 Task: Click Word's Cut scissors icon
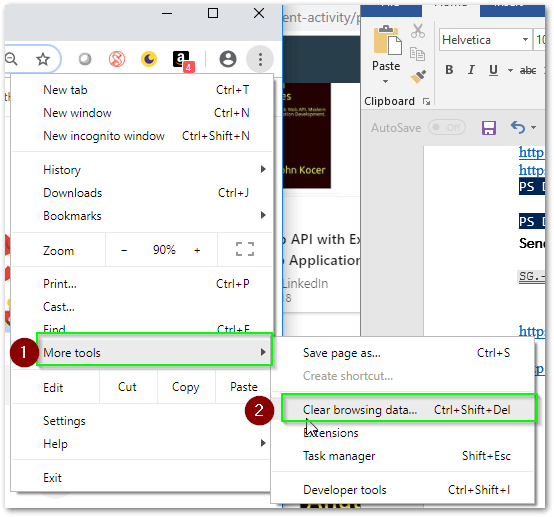[x=418, y=31]
